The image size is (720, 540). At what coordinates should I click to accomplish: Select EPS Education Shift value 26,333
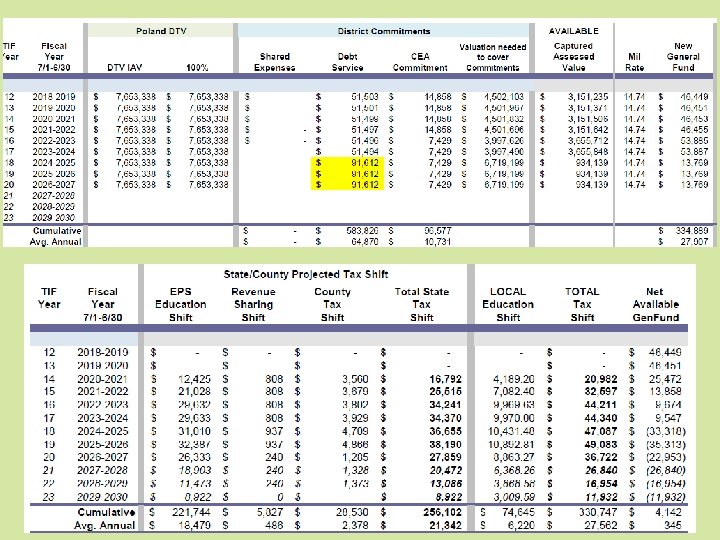point(194,457)
